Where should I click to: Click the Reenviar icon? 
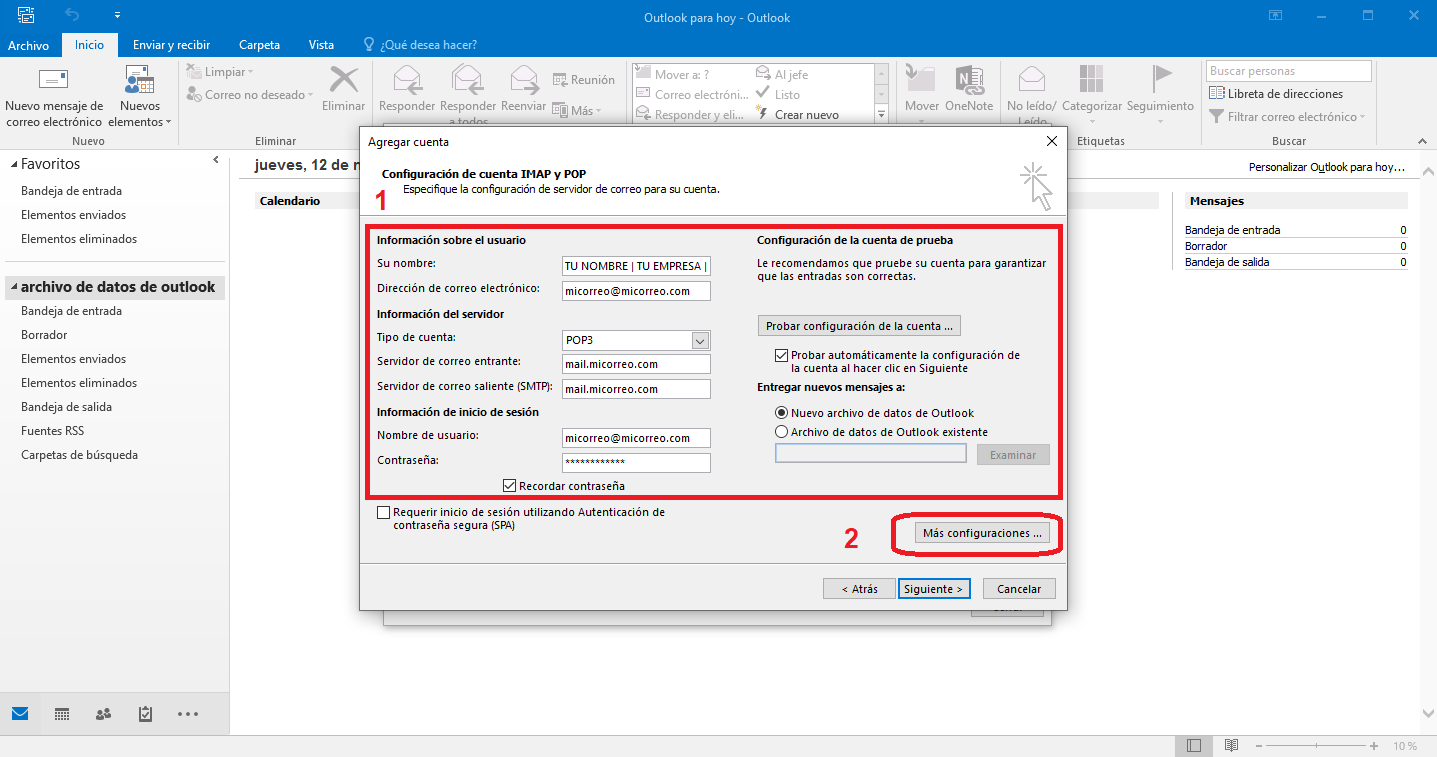[524, 79]
